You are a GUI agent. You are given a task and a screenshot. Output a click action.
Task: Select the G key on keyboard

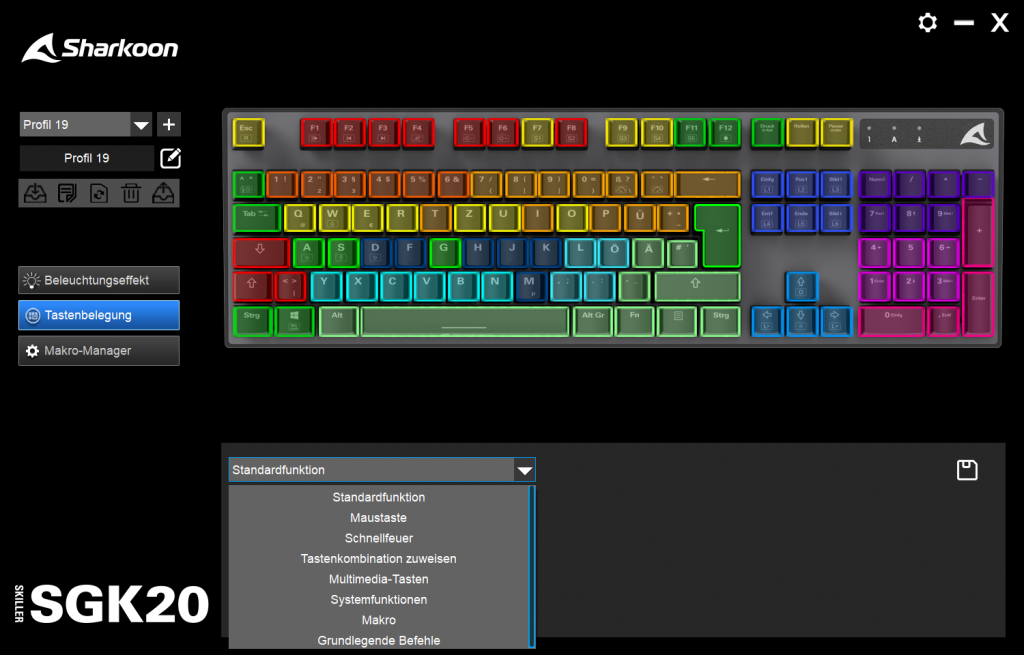[x=444, y=253]
